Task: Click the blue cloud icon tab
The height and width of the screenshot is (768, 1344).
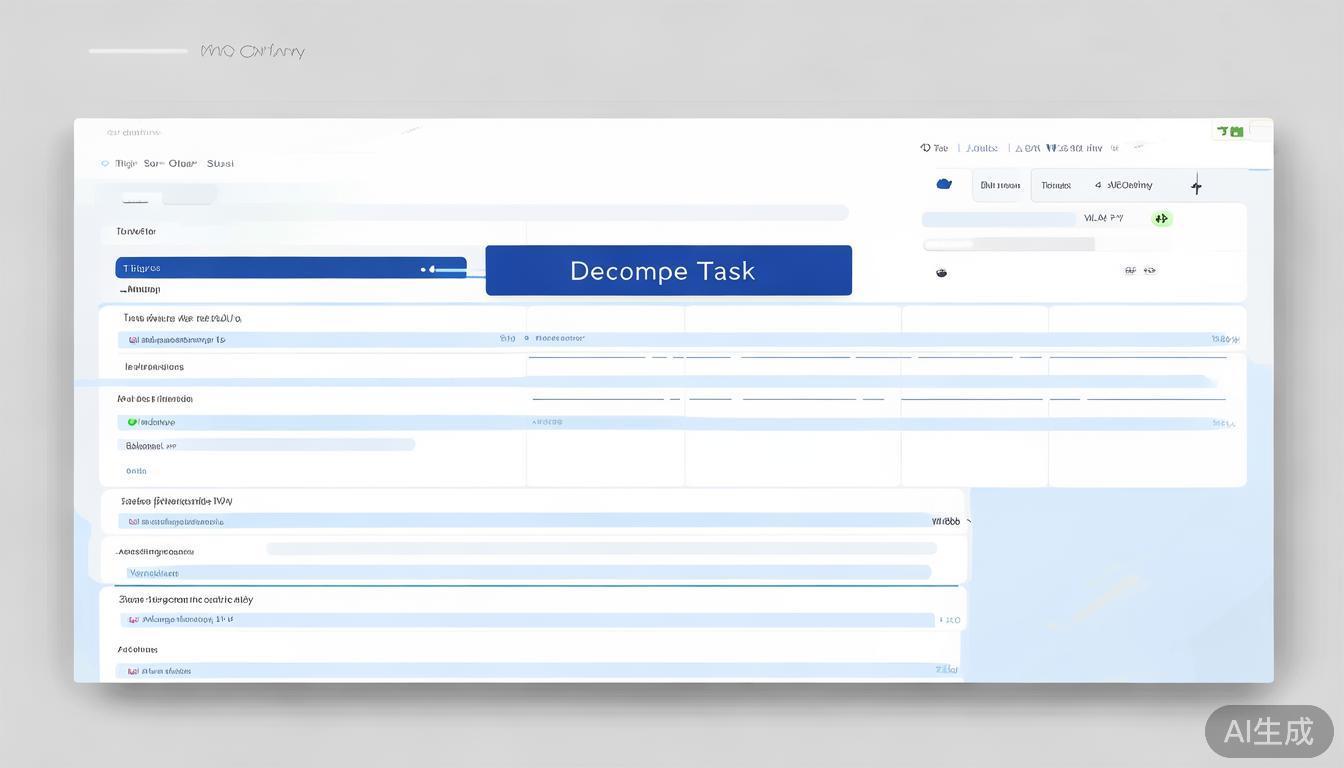Action: 943,184
